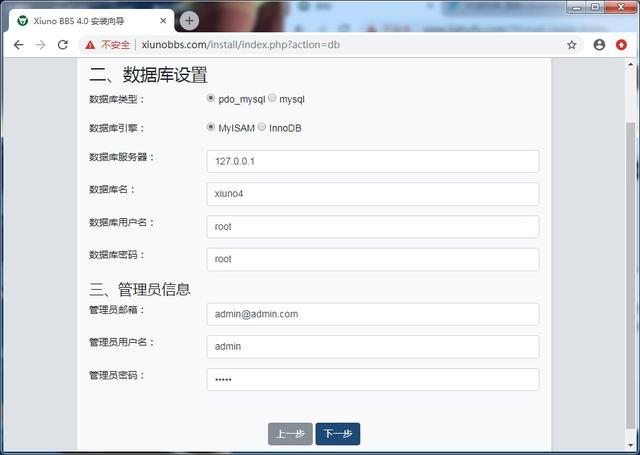Click the browser back arrow
Screen dimensions: 640x455
coord(19,44)
